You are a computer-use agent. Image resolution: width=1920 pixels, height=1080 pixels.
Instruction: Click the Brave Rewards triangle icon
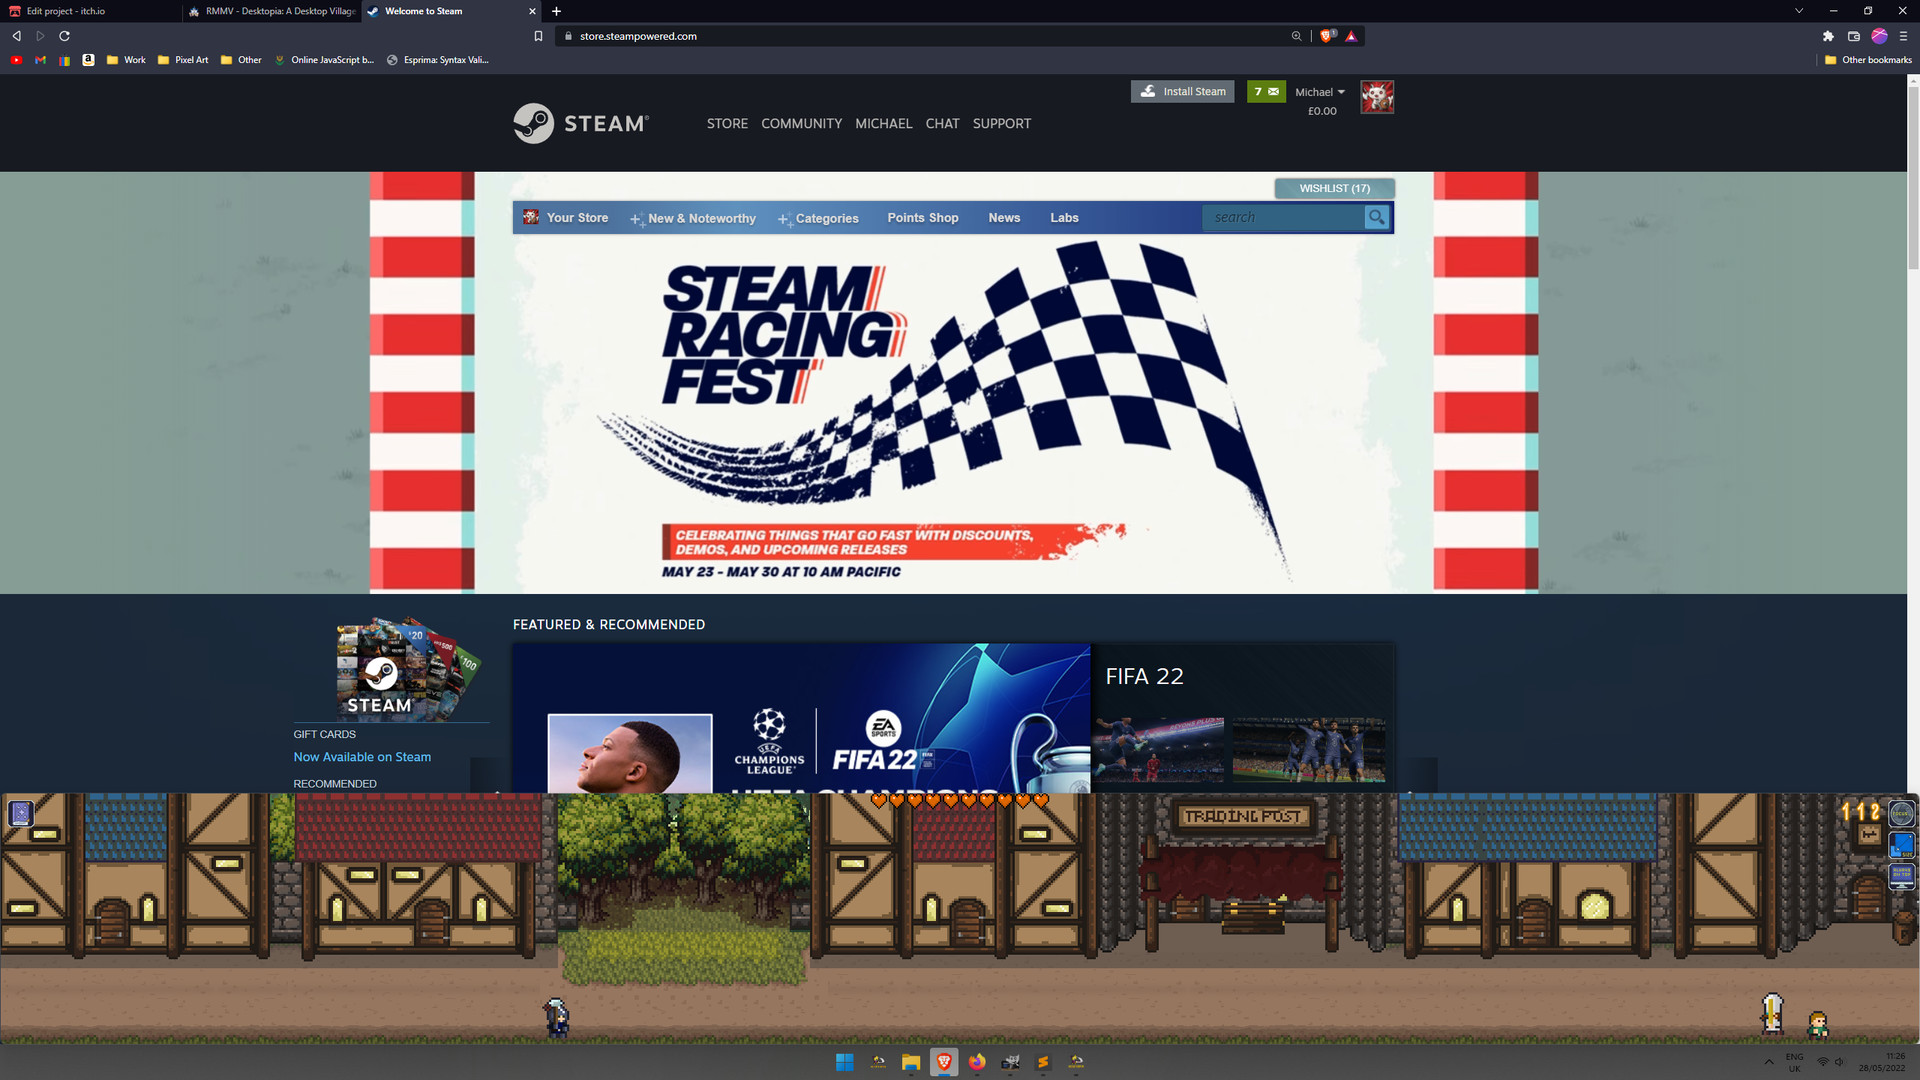[1351, 36]
